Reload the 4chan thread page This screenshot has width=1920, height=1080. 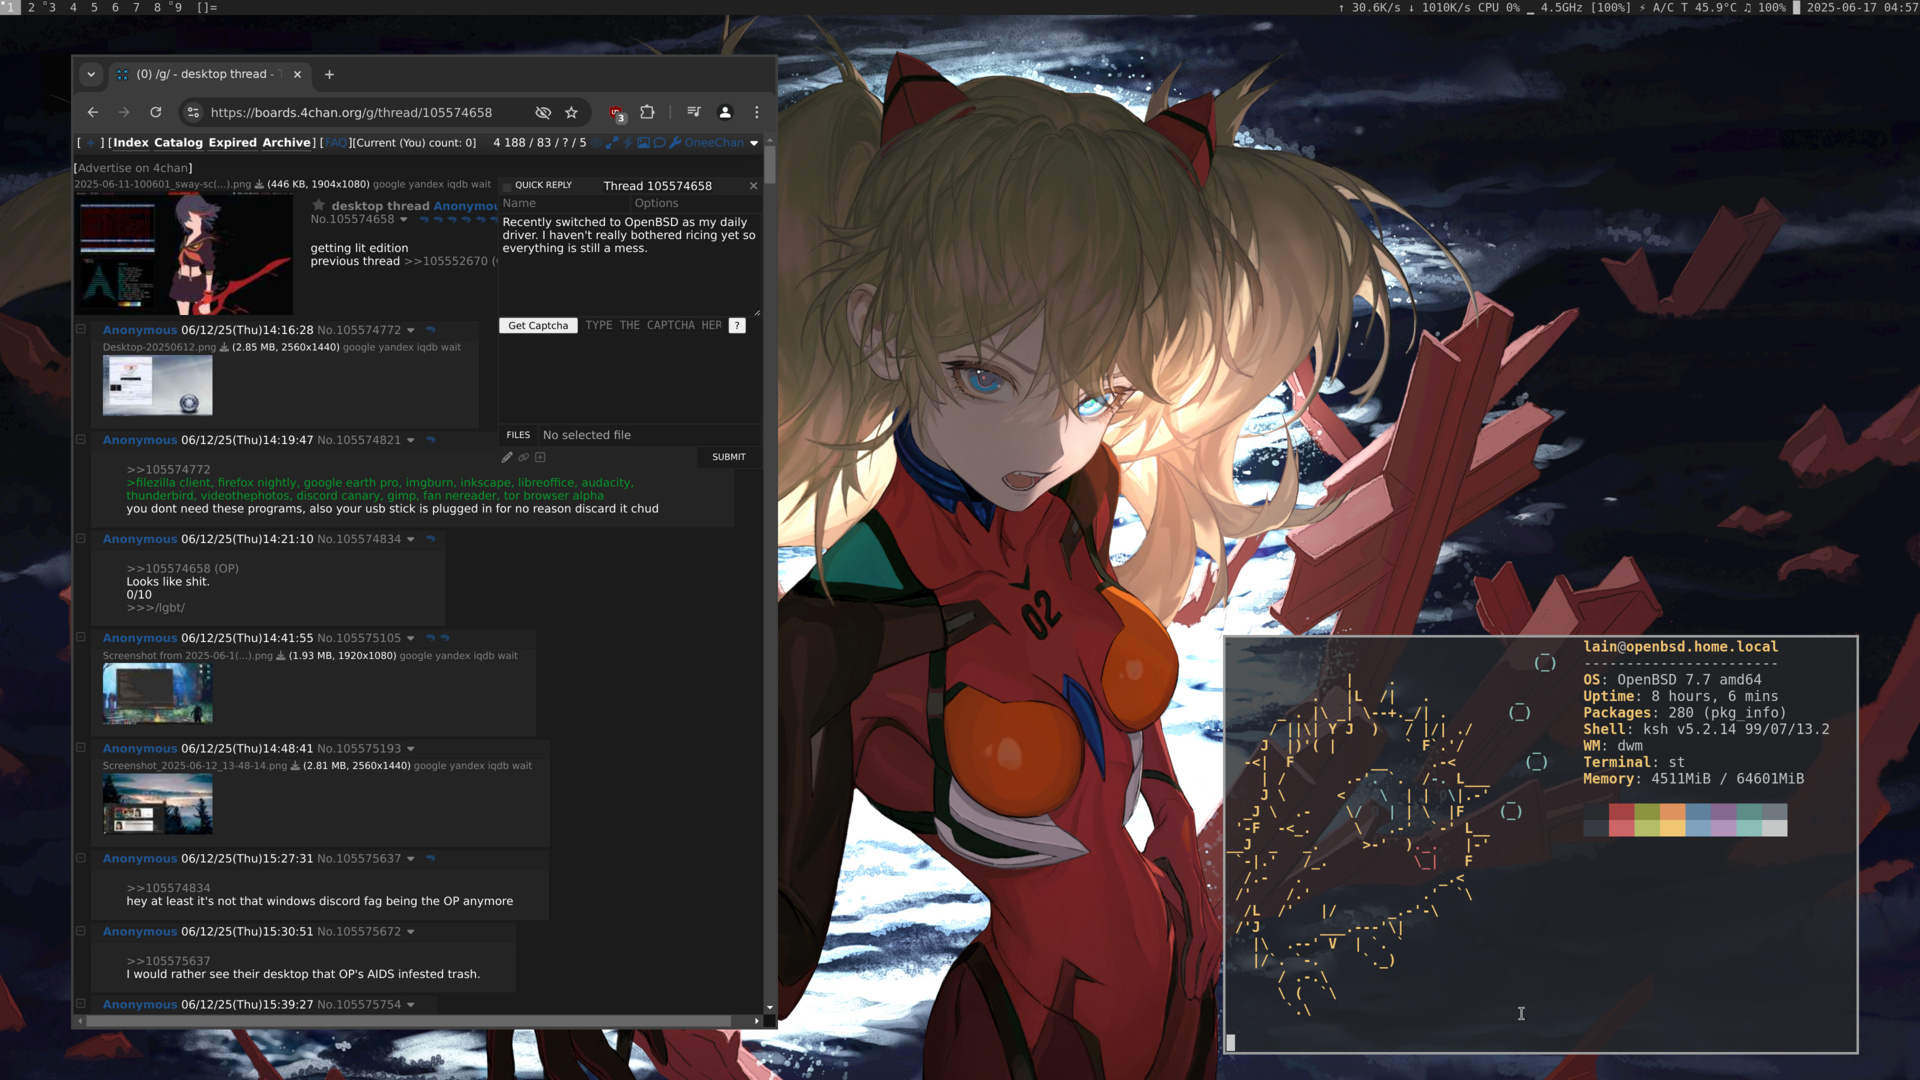click(x=156, y=113)
